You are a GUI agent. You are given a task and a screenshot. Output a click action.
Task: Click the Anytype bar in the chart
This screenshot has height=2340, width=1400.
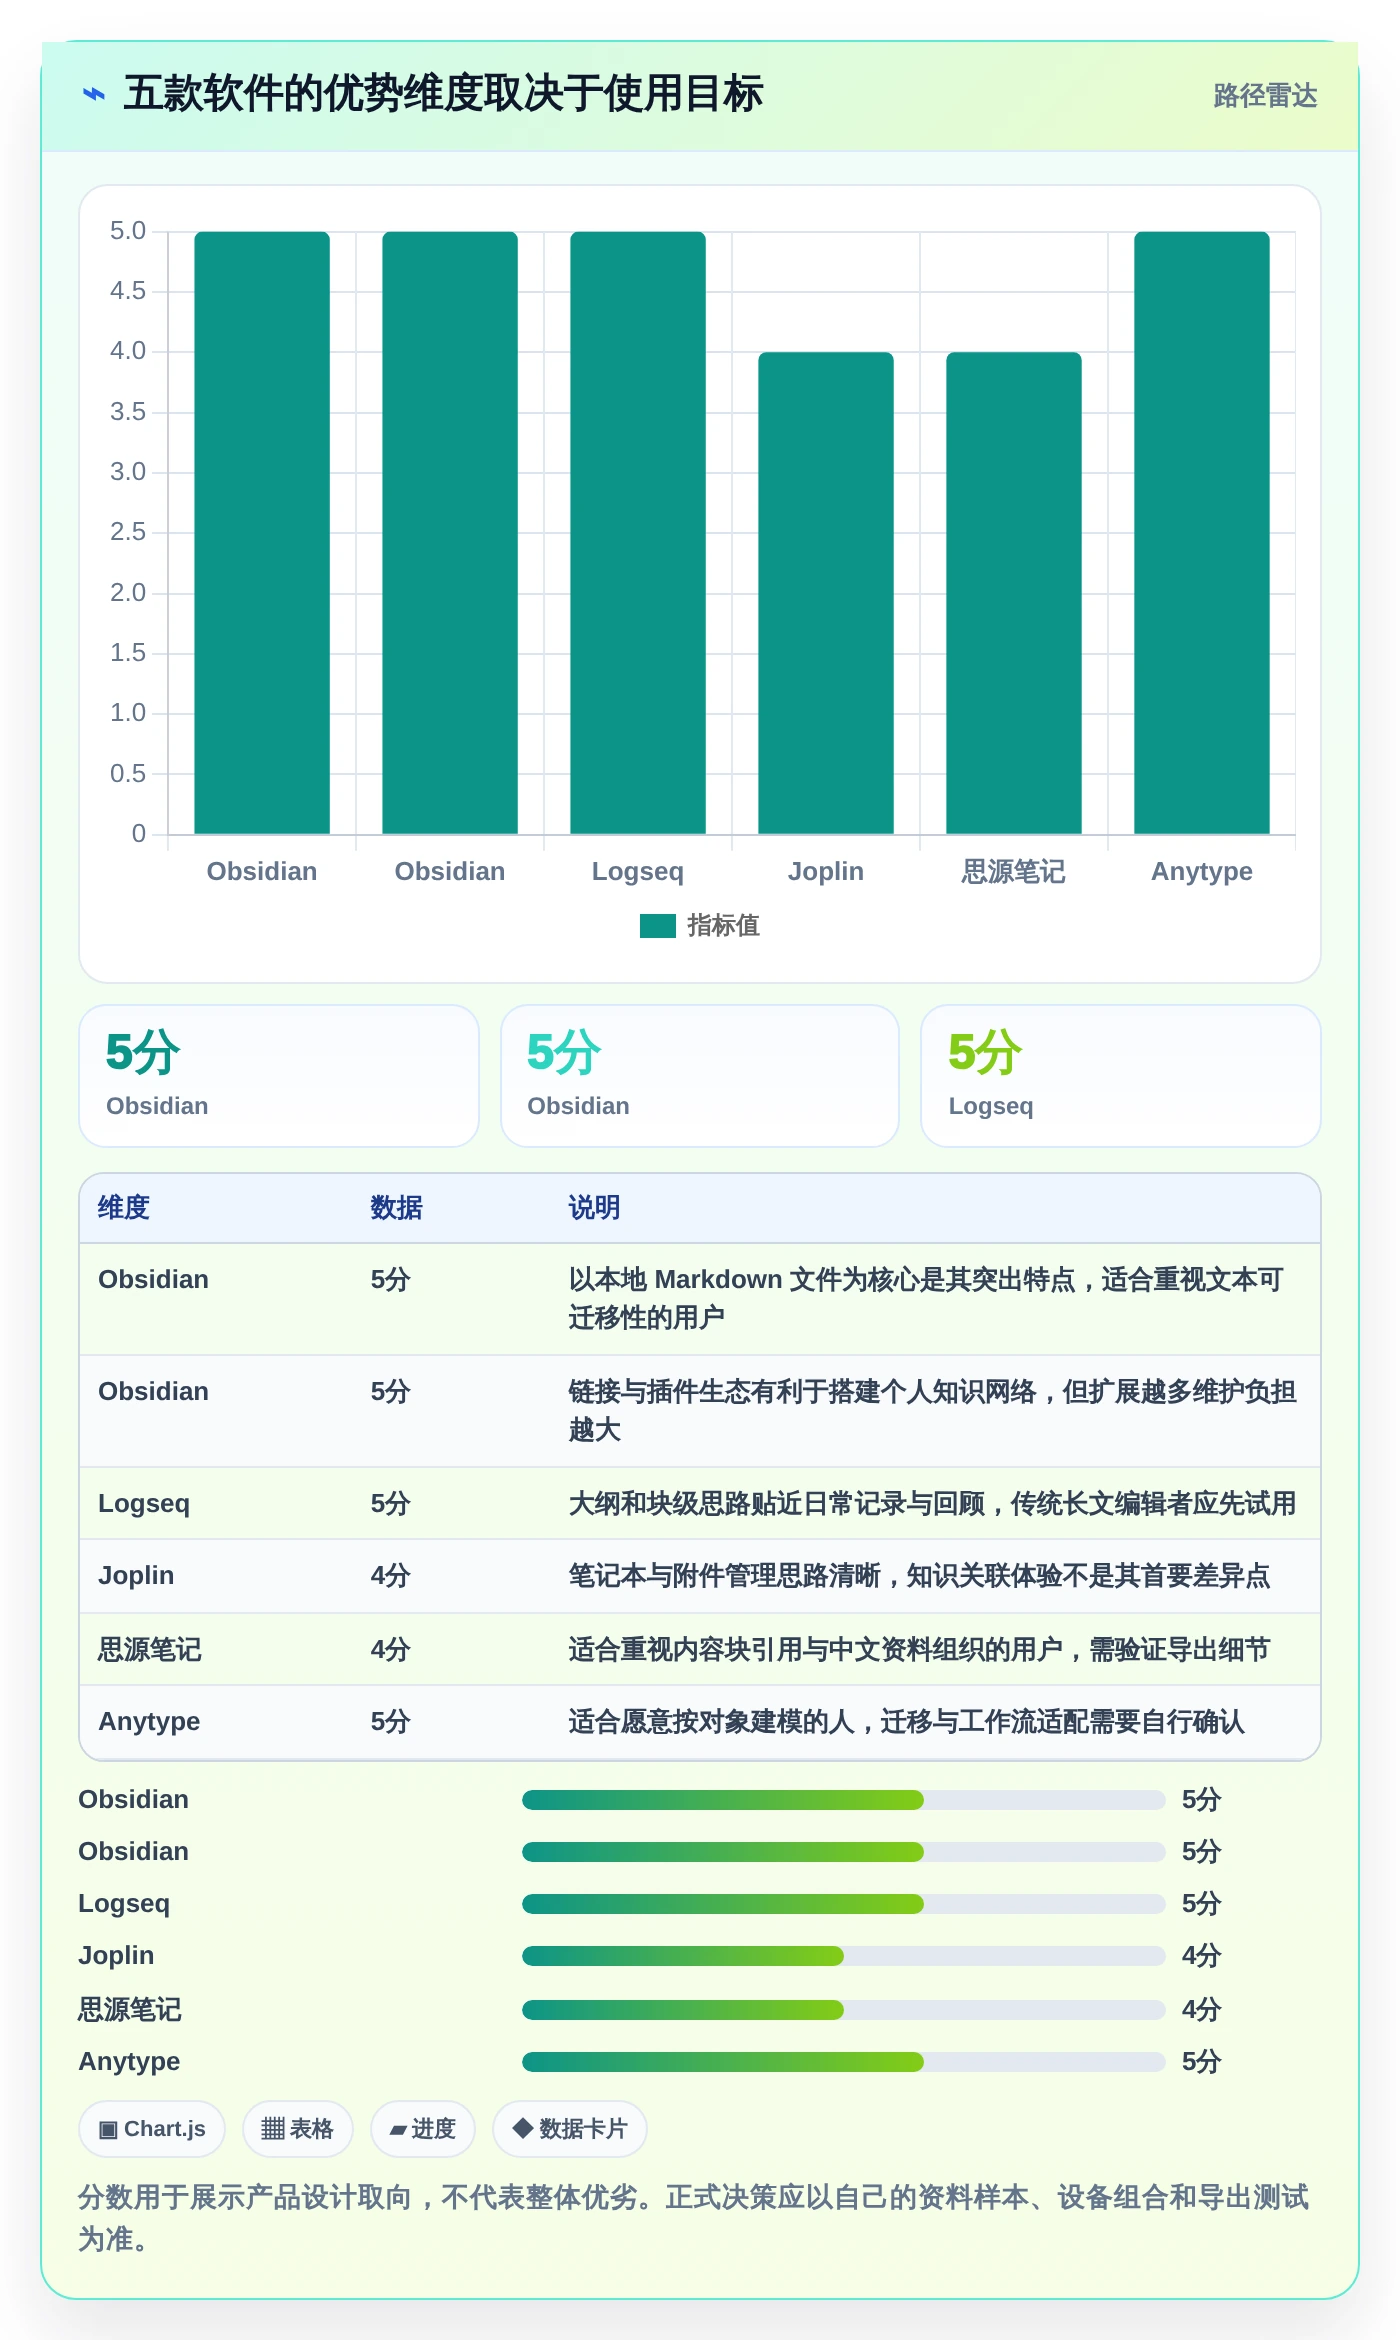coord(1202,533)
